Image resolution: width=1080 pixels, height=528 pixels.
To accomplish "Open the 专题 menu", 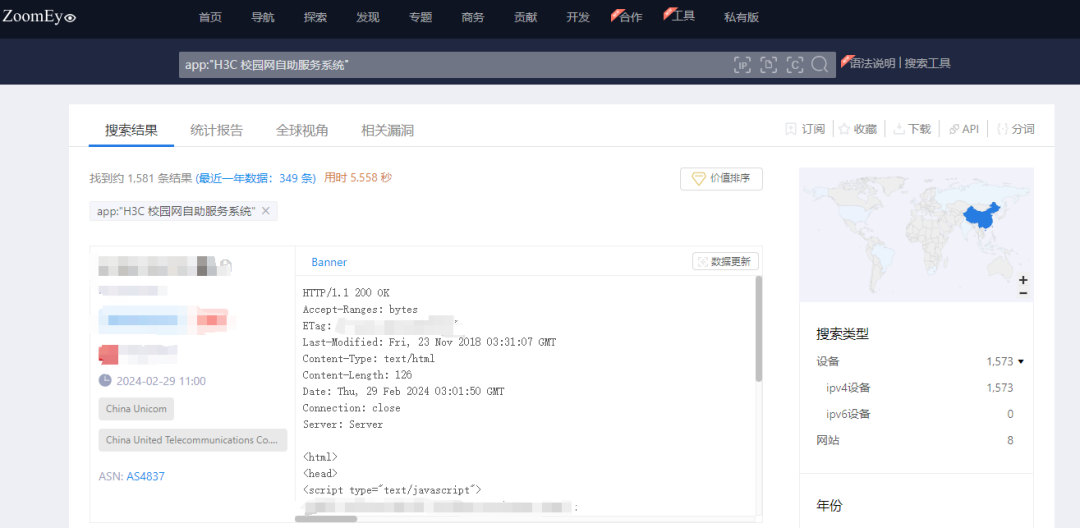I will [420, 18].
